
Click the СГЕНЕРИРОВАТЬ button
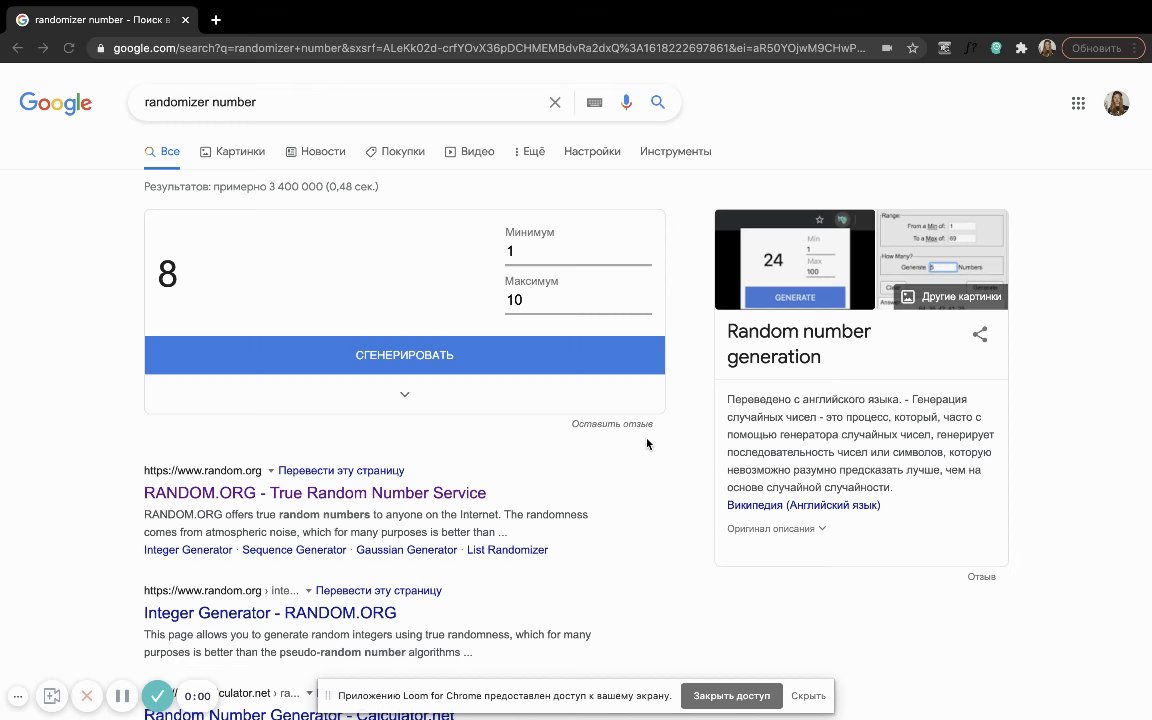[x=405, y=355]
